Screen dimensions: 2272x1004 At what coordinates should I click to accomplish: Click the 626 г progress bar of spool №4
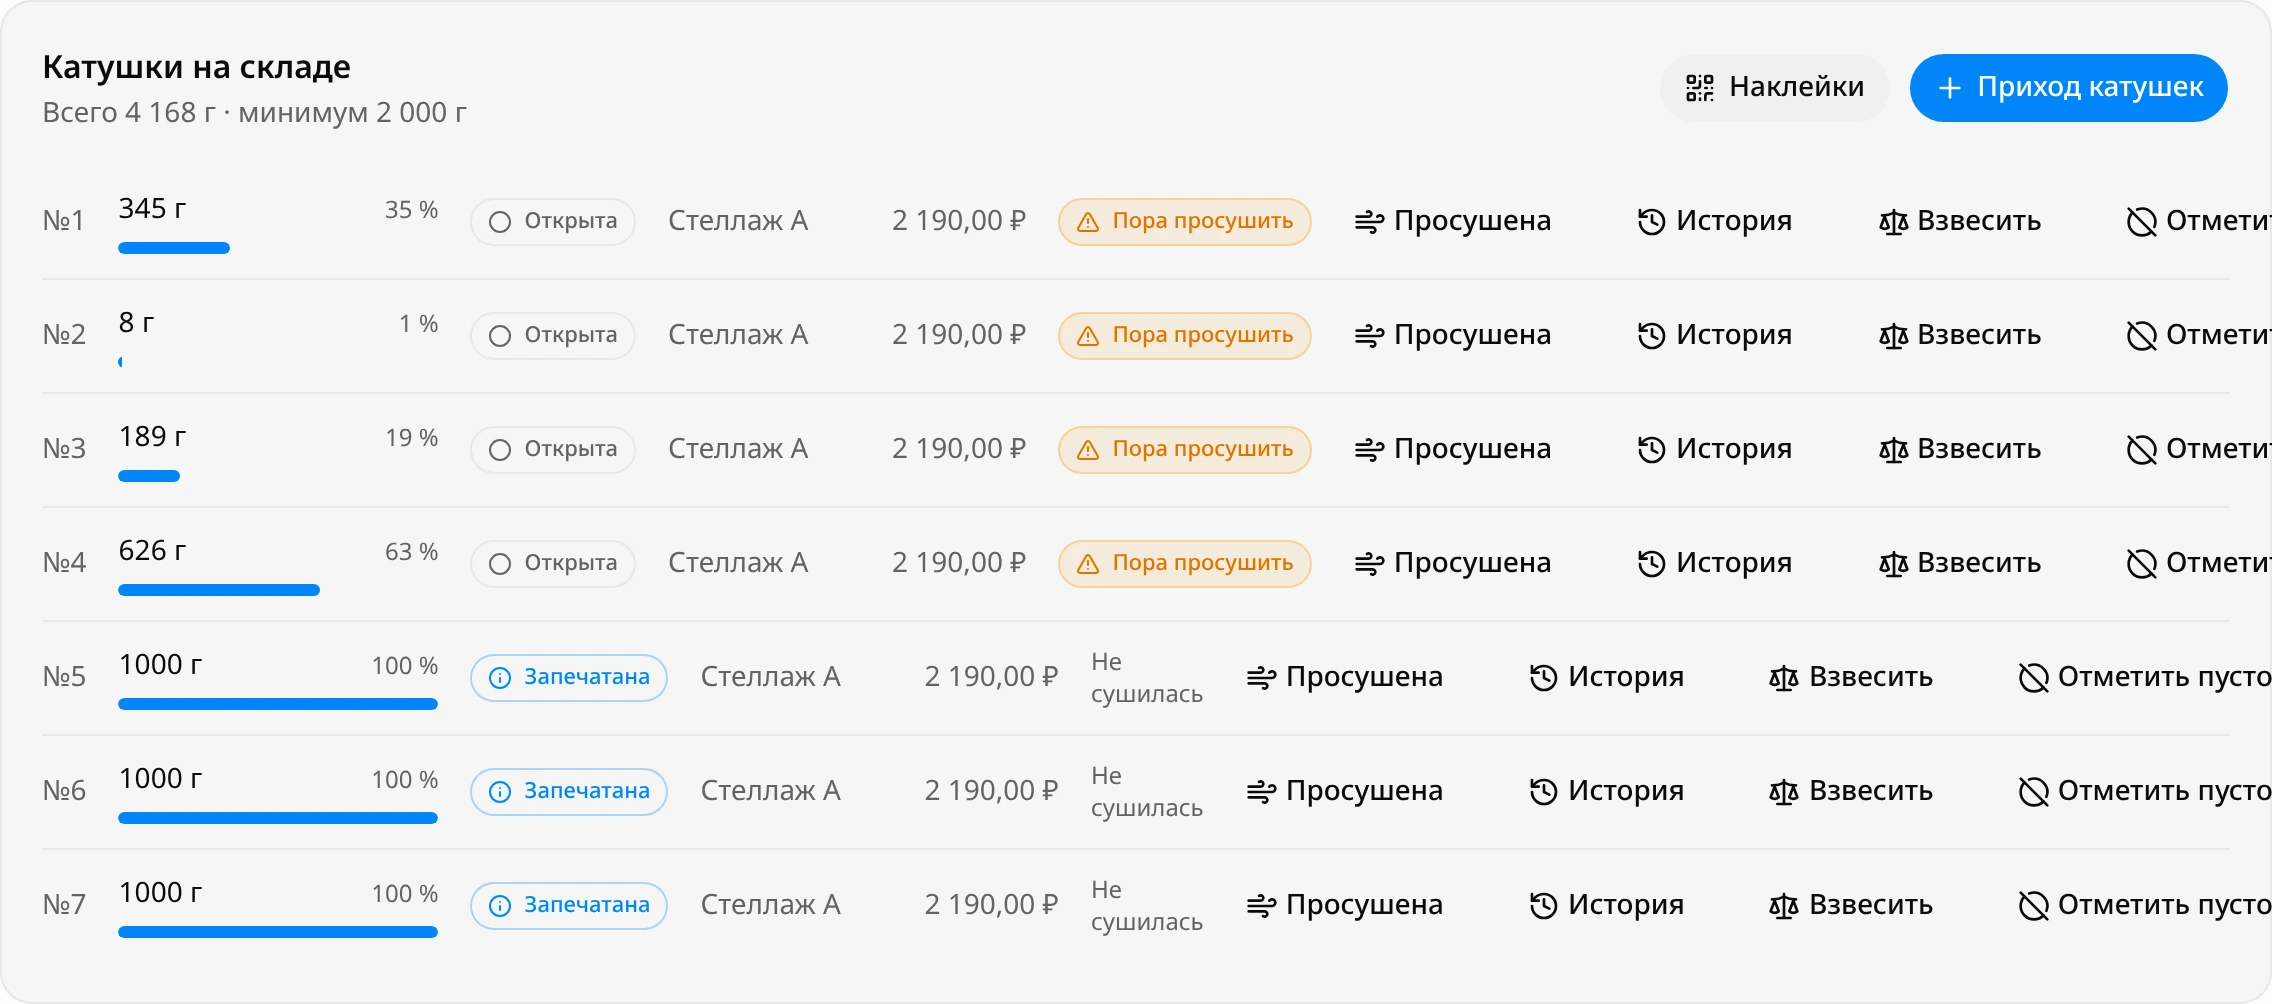[219, 590]
